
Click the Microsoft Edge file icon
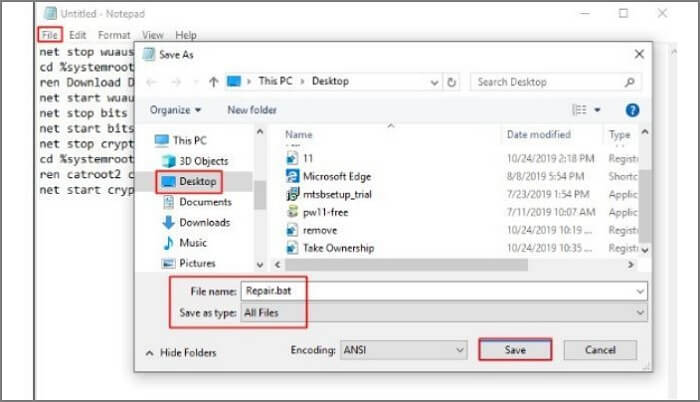(x=292, y=176)
